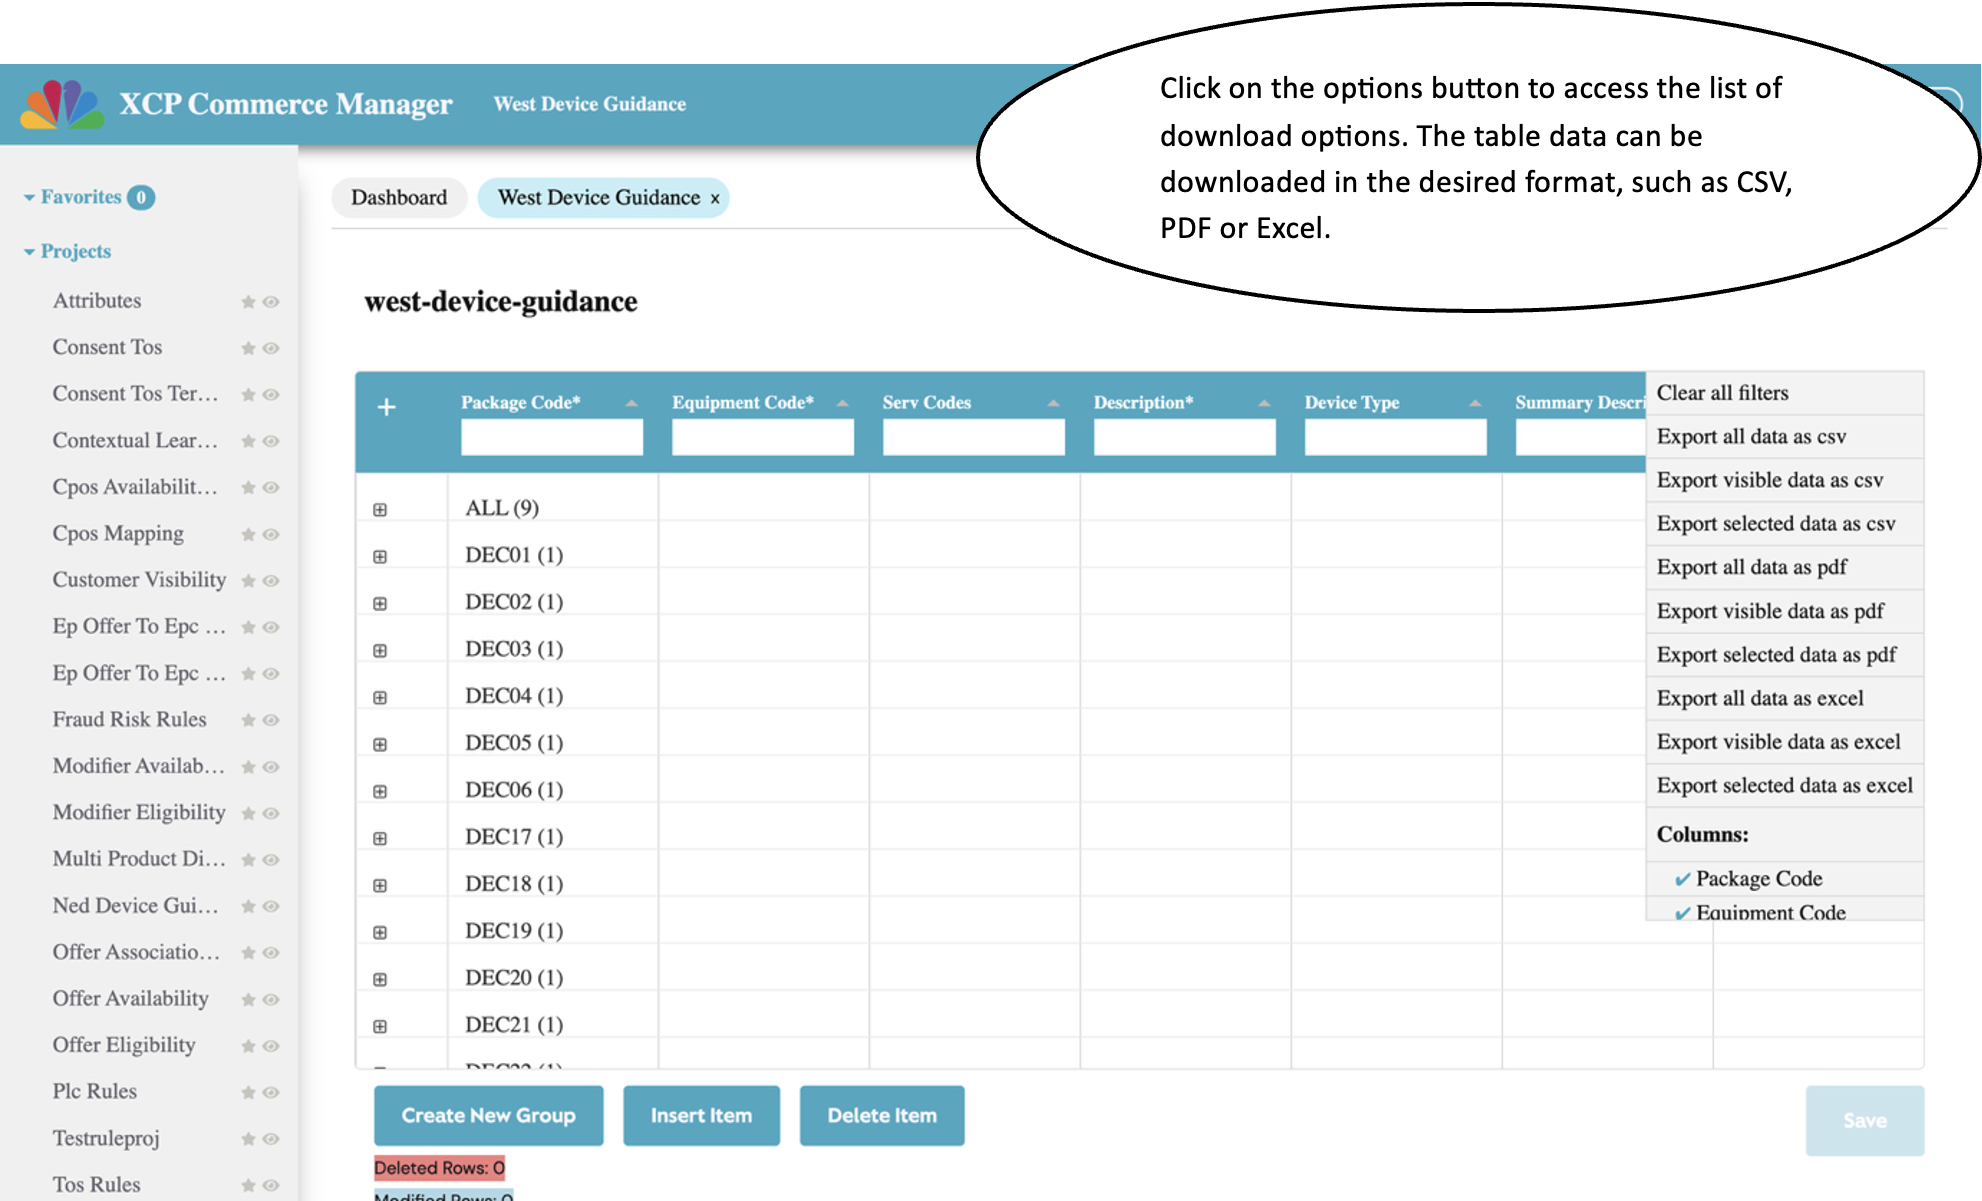Click the plus icon in the table header
Viewport: 1982px width, 1201px height.
tap(387, 407)
